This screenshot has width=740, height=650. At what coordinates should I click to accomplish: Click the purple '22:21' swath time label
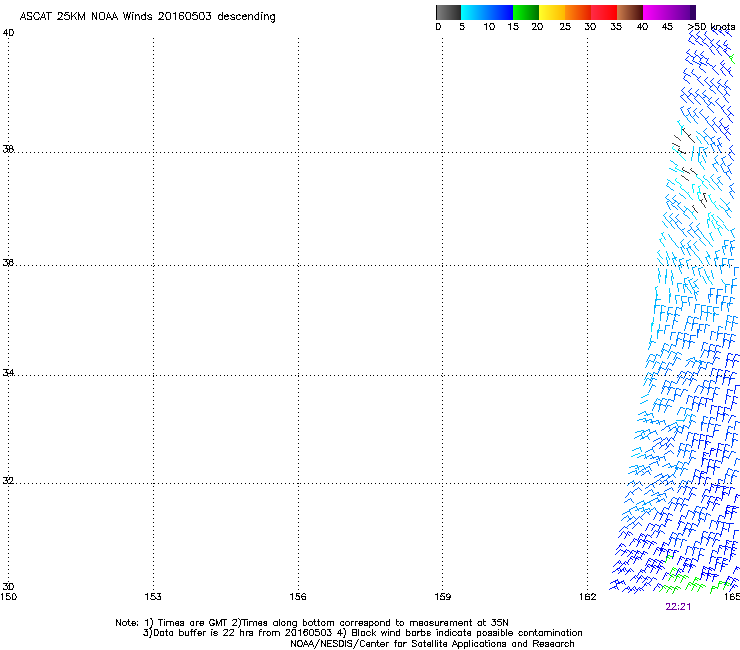(x=678, y=607)
